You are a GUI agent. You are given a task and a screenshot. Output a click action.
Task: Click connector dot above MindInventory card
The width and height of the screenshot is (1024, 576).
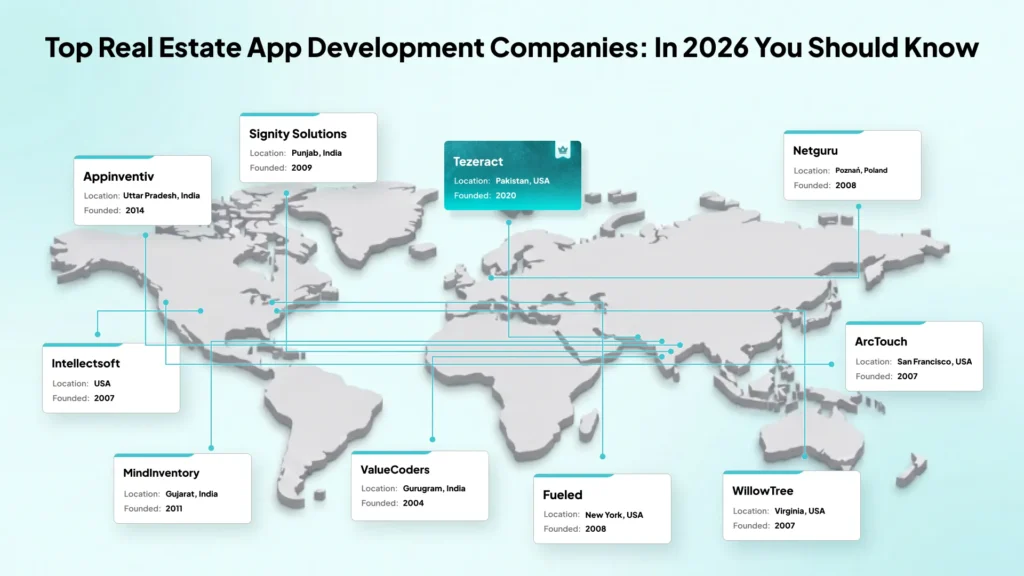211,448
